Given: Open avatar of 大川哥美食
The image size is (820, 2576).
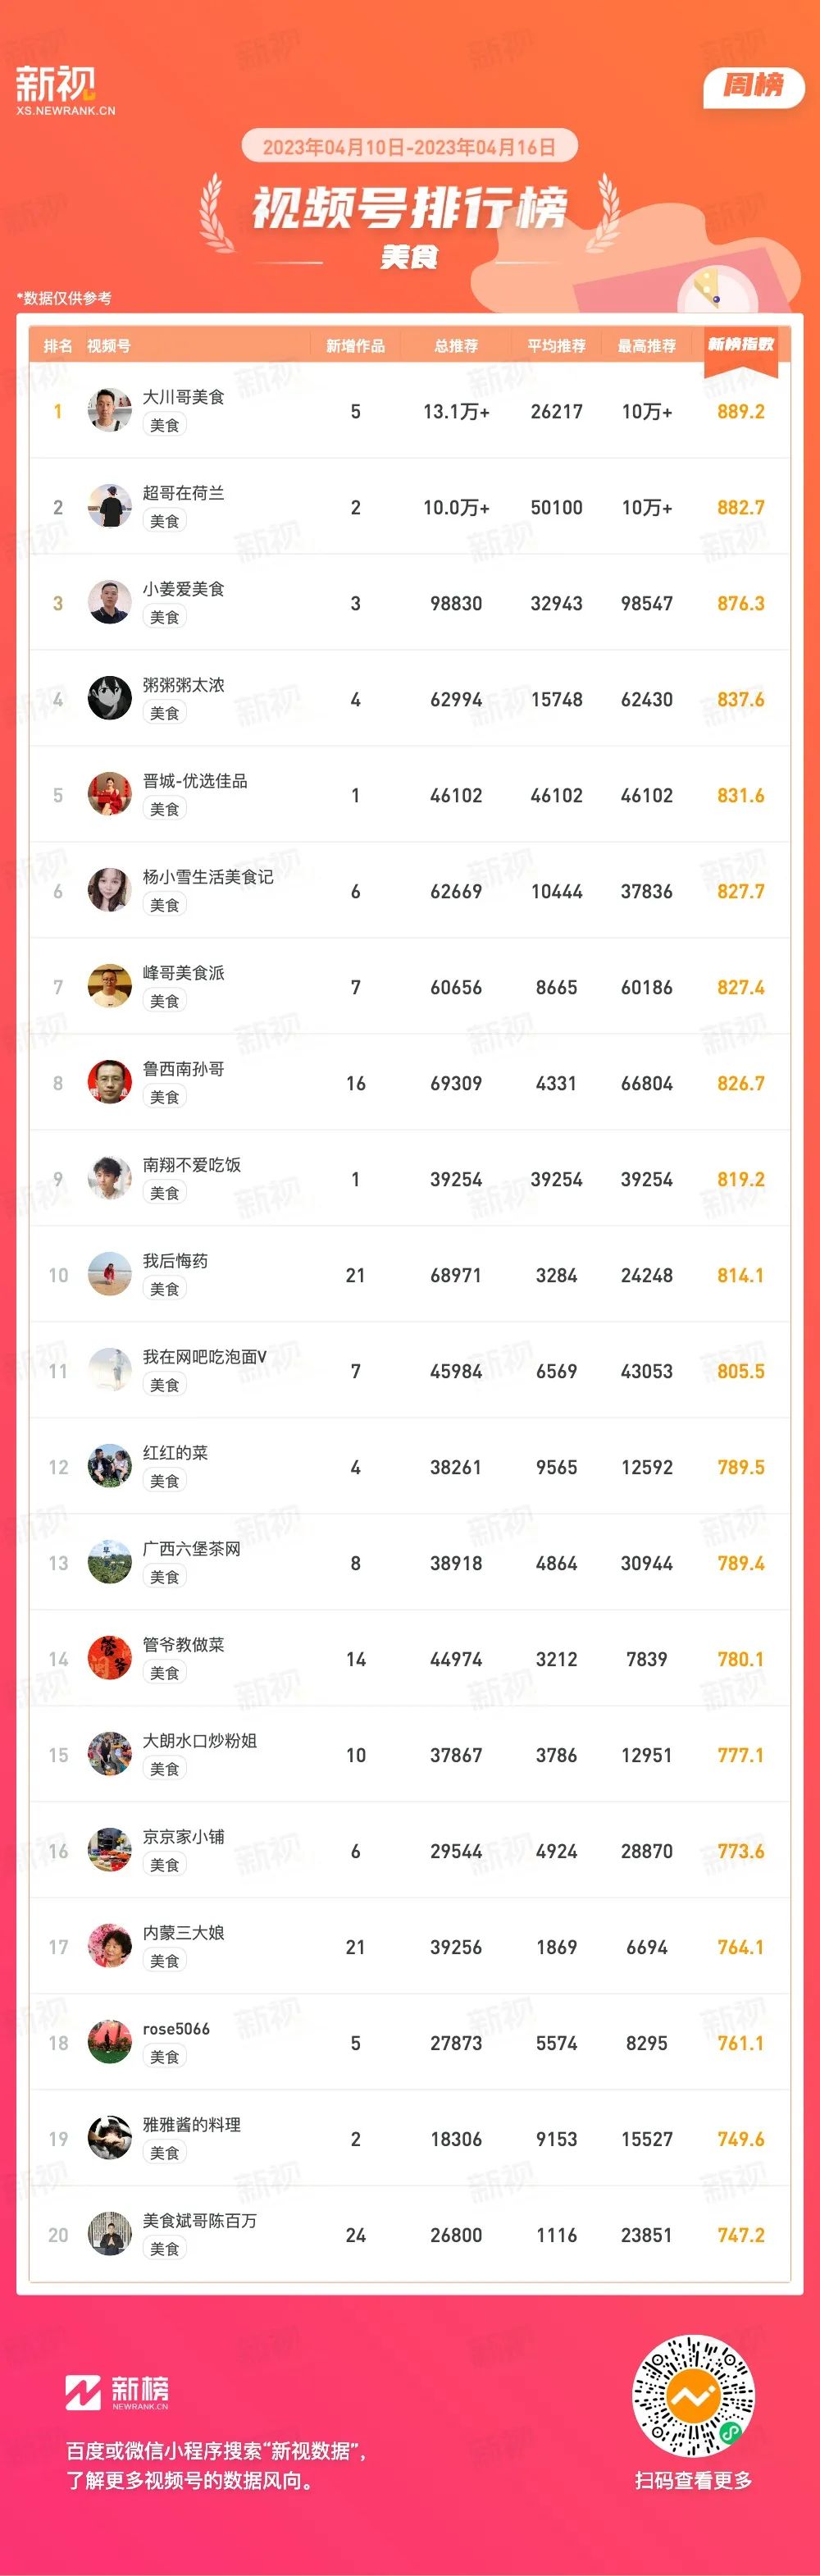Looking at the screenshot, I should [109, 410].
